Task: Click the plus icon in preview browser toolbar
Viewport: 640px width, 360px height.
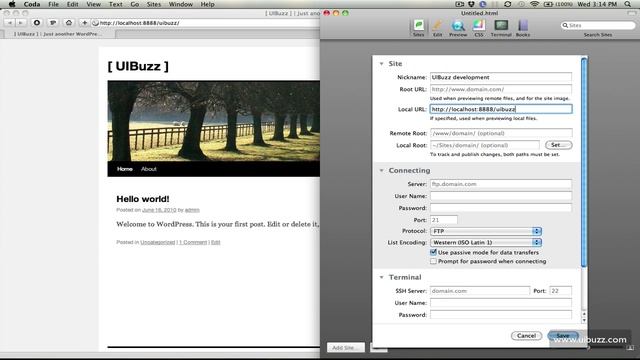Action: [84, 23]
